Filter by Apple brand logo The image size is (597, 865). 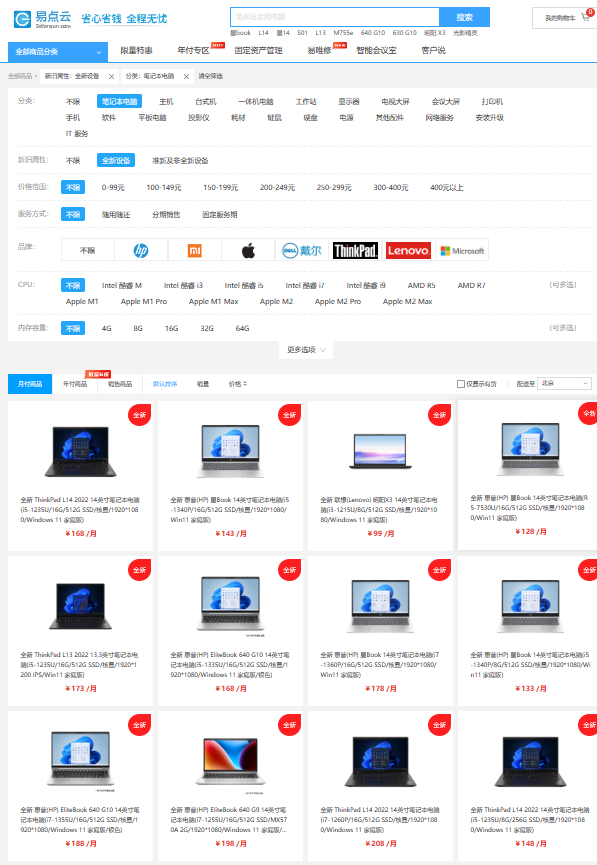(x=248, y=251)
